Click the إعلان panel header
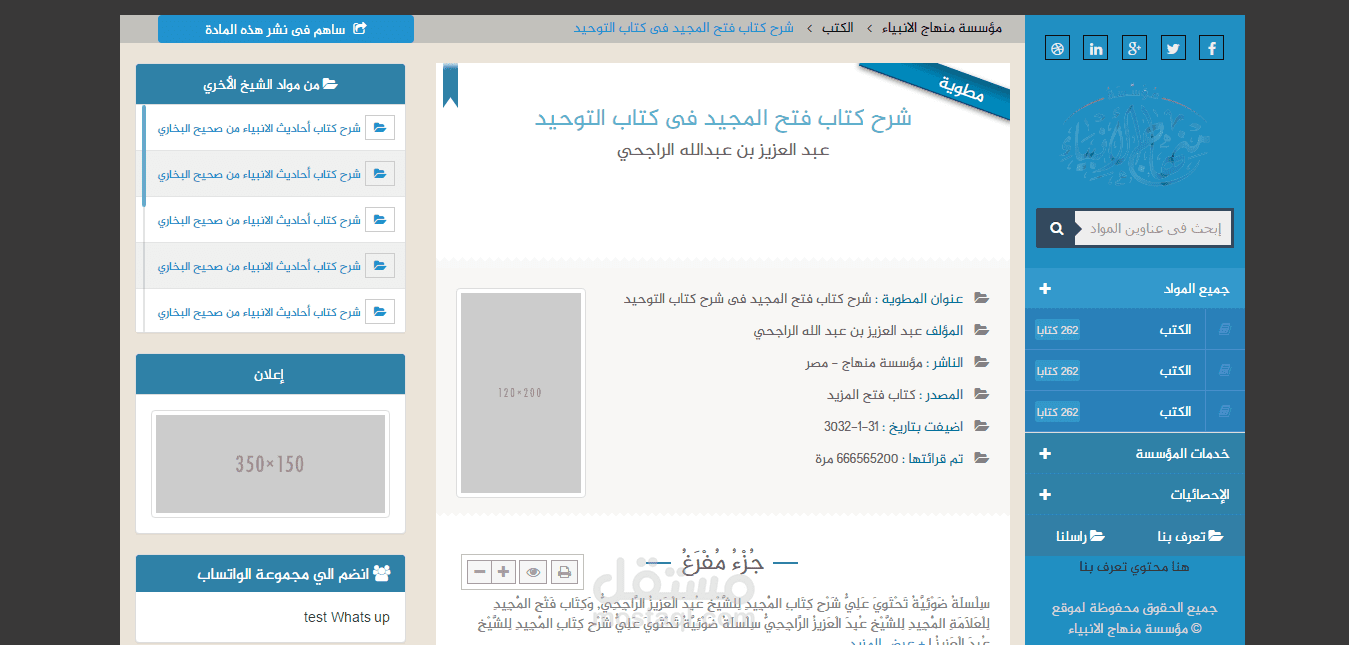1349x645 pixels. pos(270,375)
